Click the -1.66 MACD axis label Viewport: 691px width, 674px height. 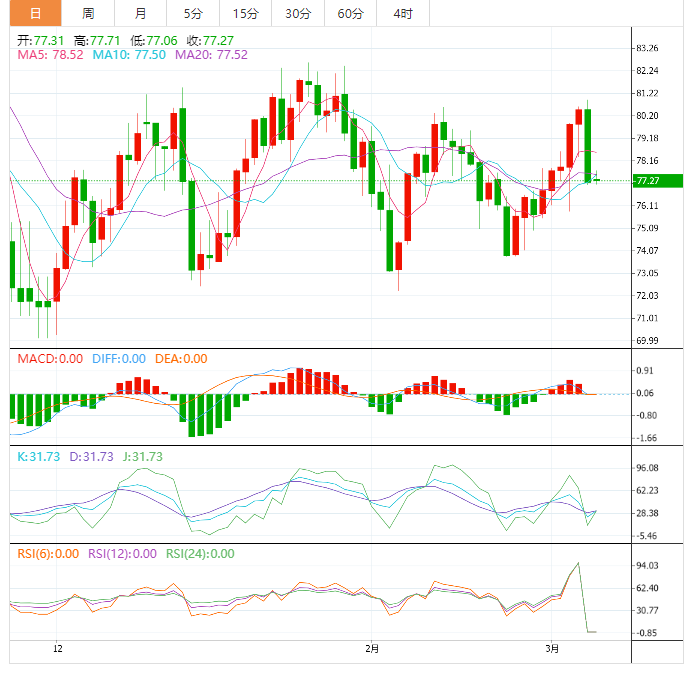[x=646, y=438]
